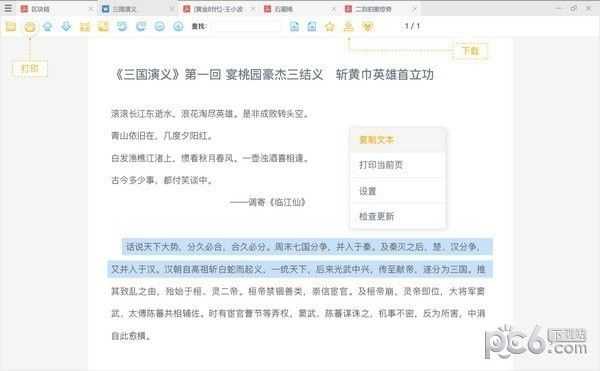The width and height of the screenshot is (600, 371).
Task: Go to next page with down arrow
Action: coord(66,26)
